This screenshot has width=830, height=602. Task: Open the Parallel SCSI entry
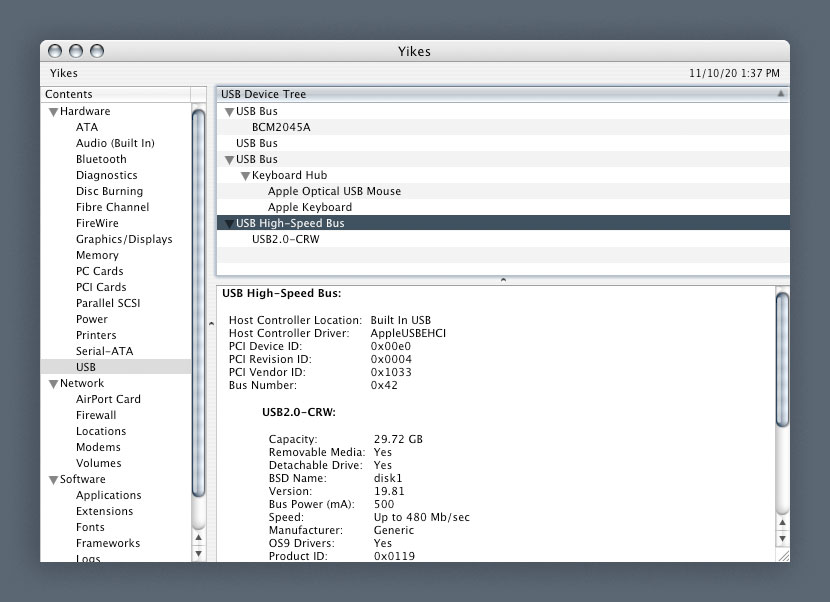(x=108, y=303)
